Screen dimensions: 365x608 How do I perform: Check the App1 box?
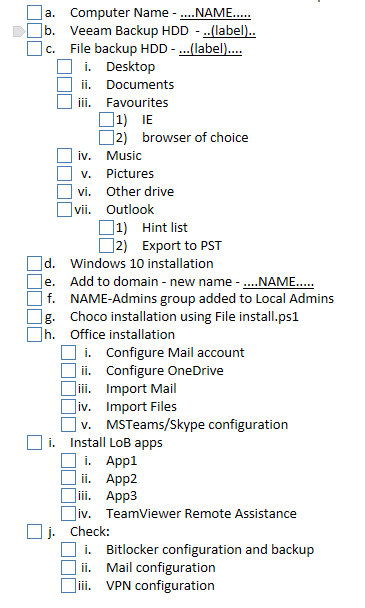pos(68,461)
